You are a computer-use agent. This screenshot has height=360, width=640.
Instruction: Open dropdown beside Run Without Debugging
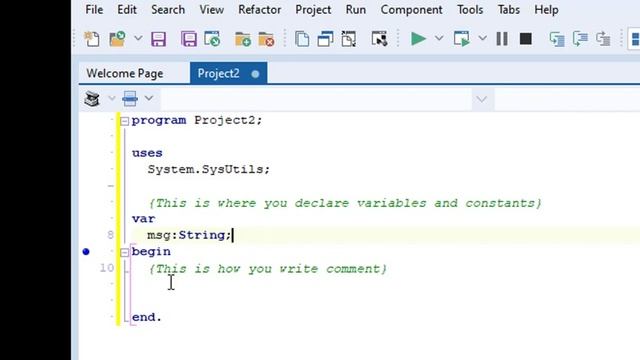pos(482,38)
